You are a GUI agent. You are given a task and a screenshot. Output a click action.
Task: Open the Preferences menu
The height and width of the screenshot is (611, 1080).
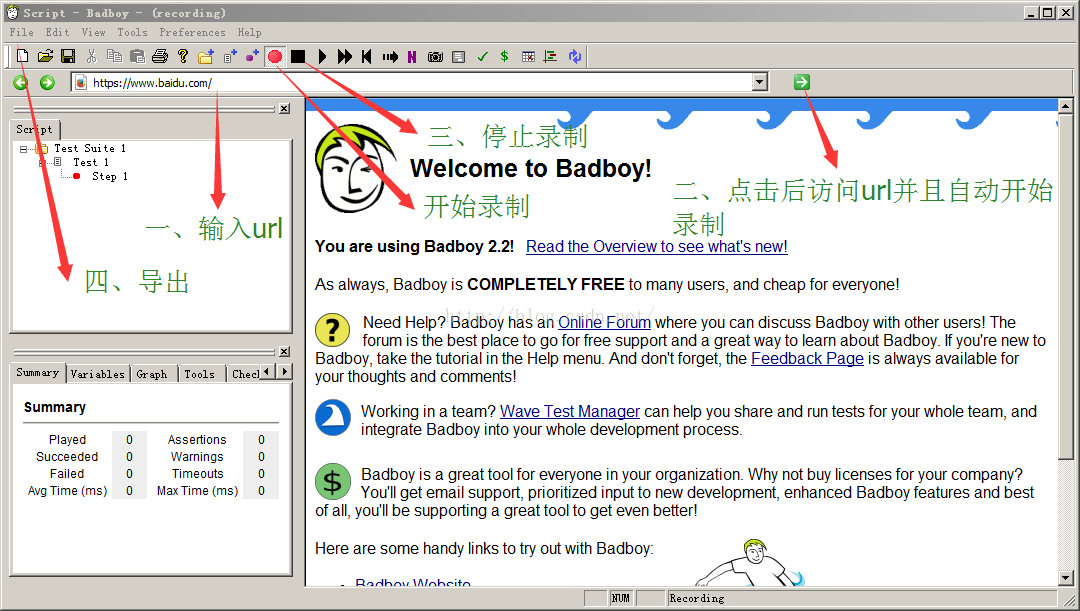coord(192,32)
